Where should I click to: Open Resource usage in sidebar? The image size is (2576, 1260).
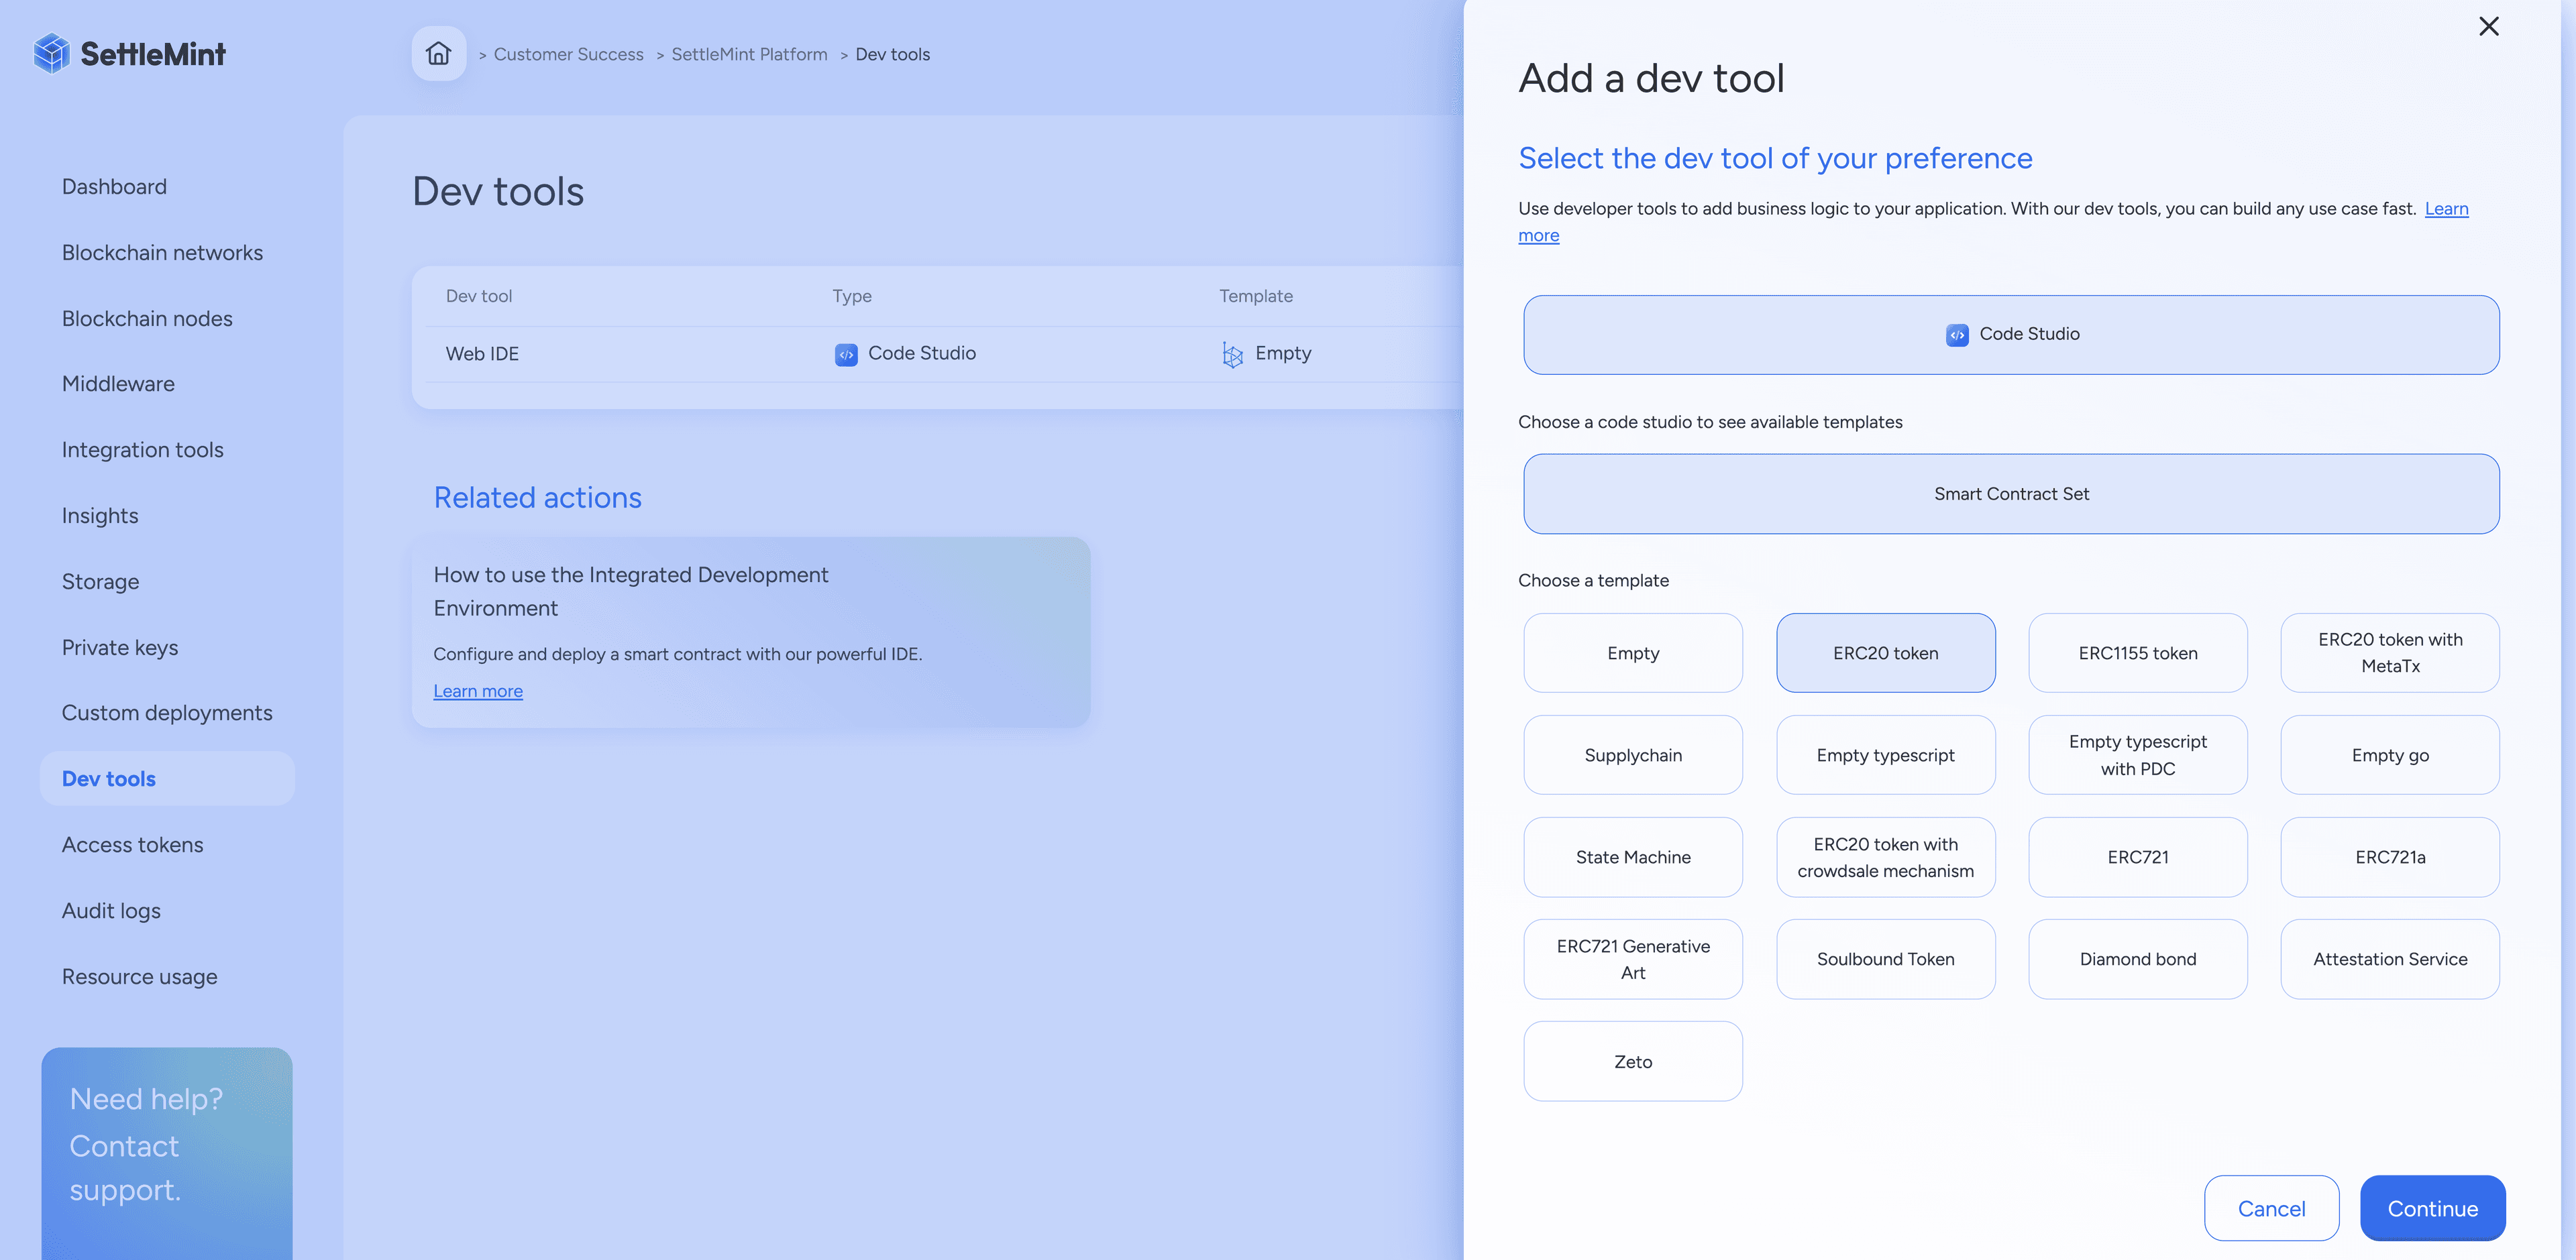[x=139, y=977]
